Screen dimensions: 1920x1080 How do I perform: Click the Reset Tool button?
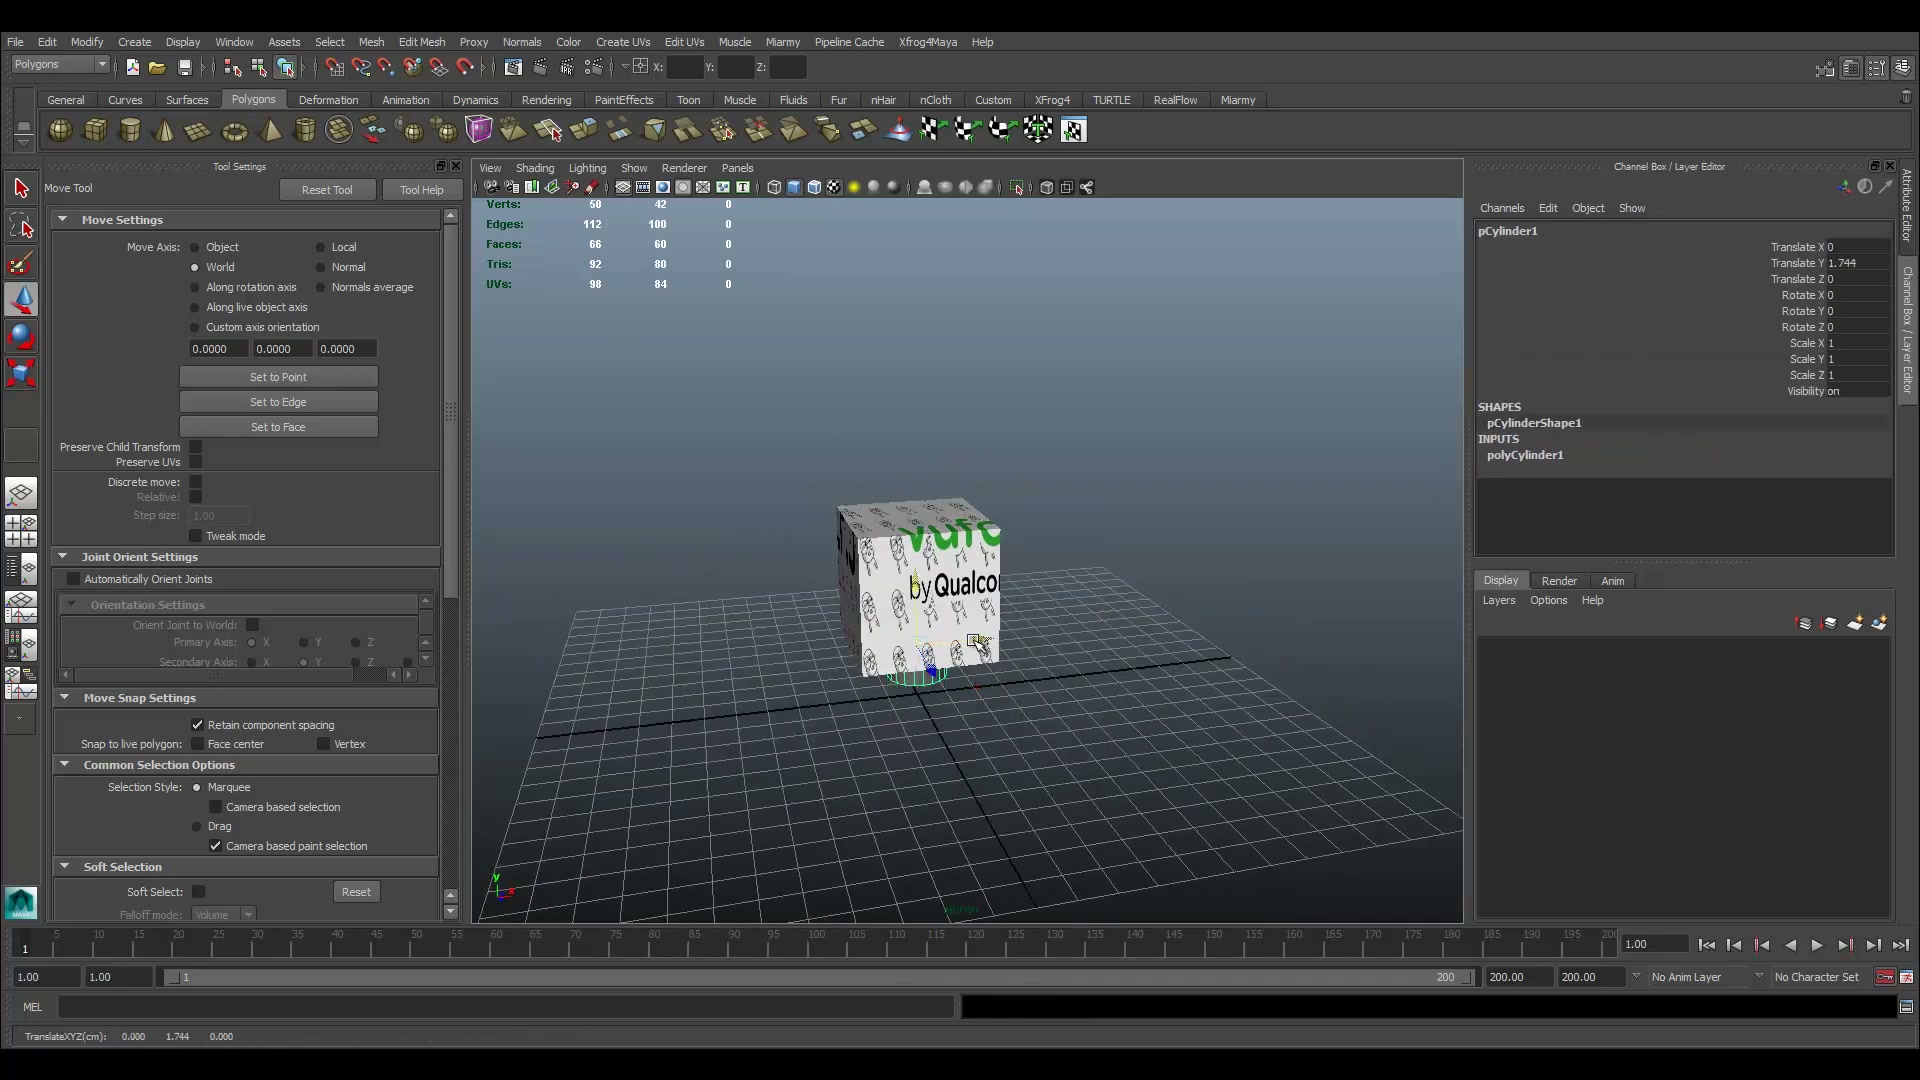click(327, 190)
